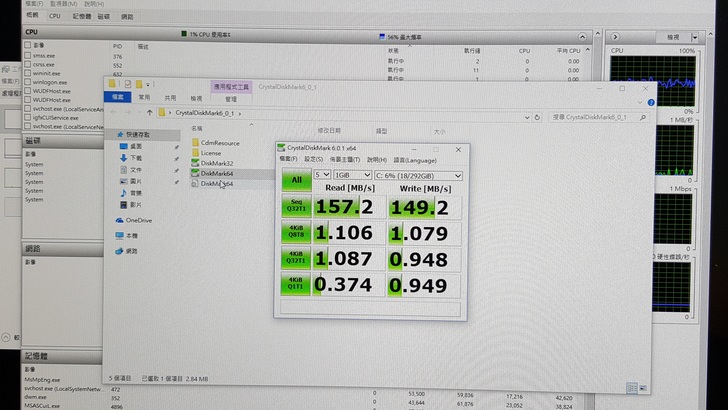Viewport: 728px width, 410px height.
Task: Open OneDrive in the navigation pane
Action: [138, 220]
